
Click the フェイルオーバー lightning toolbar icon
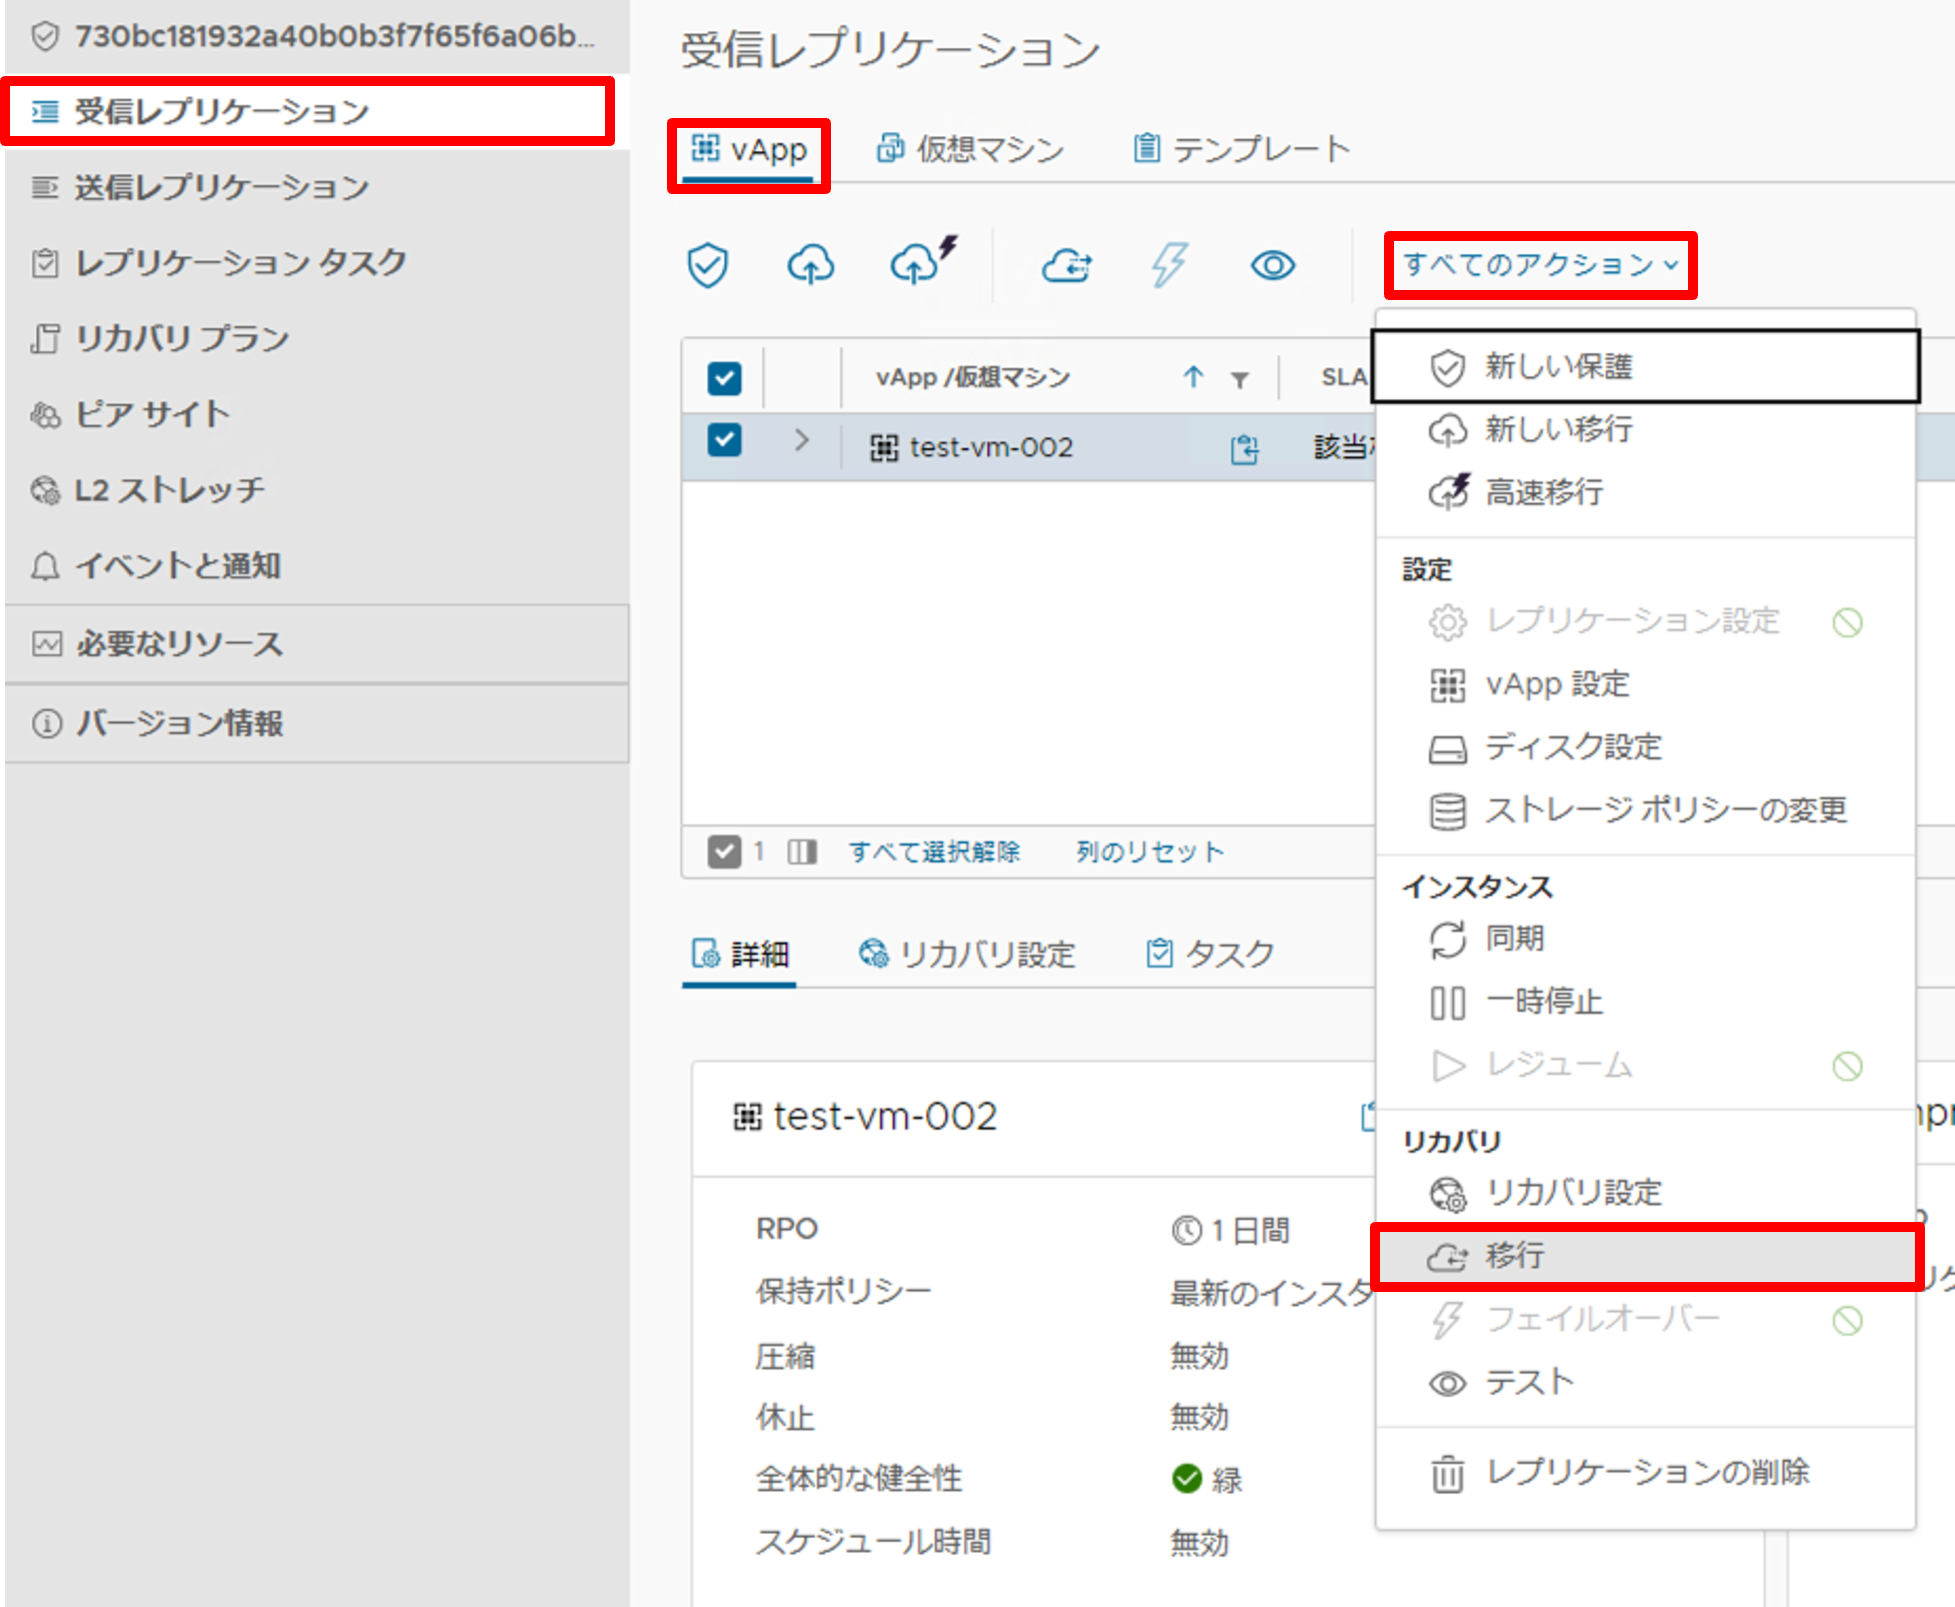[1167, 264]
